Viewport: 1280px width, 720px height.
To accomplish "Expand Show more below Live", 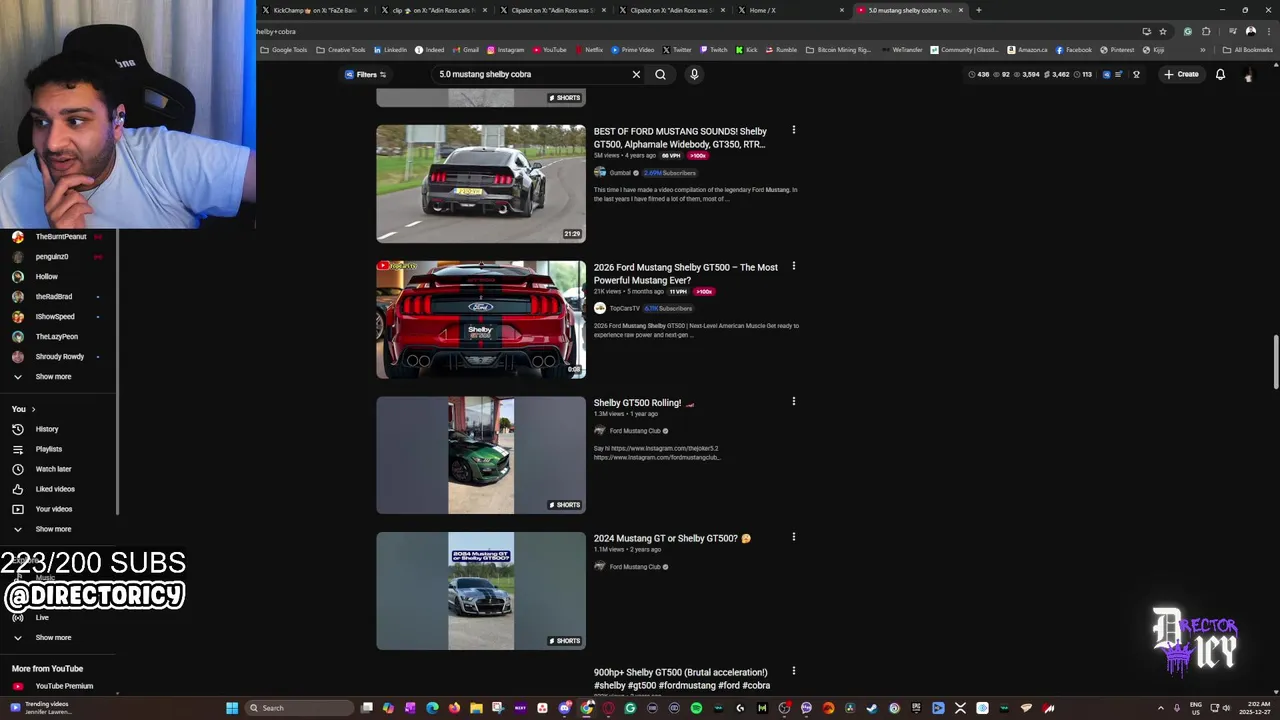I will (53, 637).
